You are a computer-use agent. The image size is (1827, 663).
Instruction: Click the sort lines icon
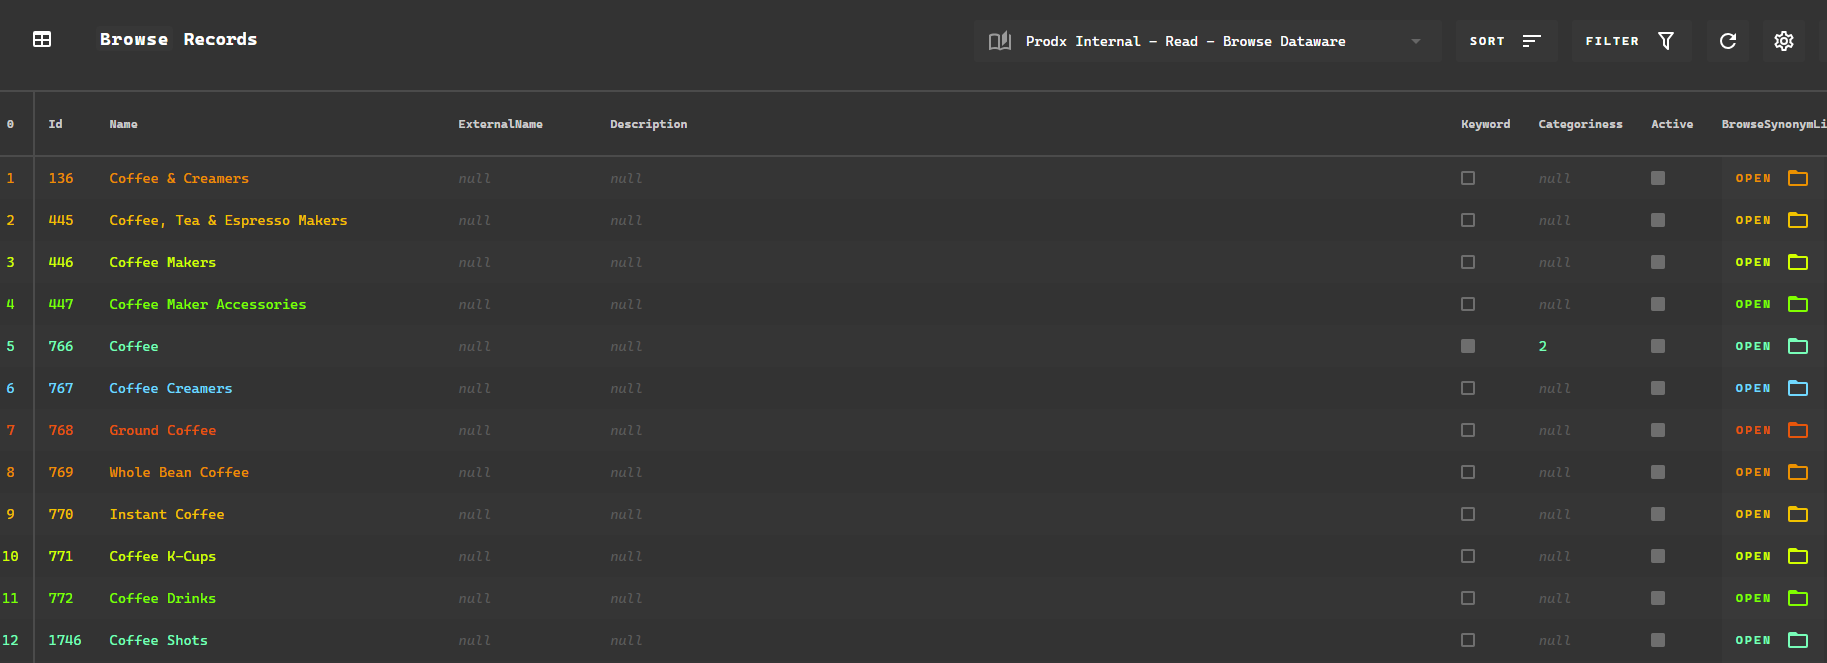pos(1531,41)
